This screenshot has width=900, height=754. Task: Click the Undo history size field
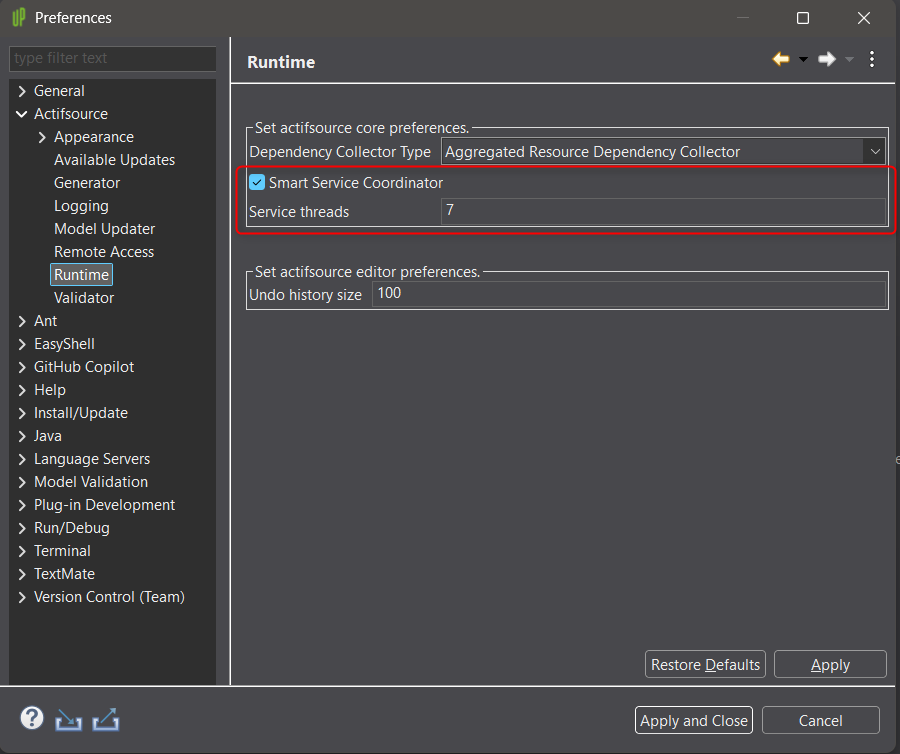[x=628, y=294]
